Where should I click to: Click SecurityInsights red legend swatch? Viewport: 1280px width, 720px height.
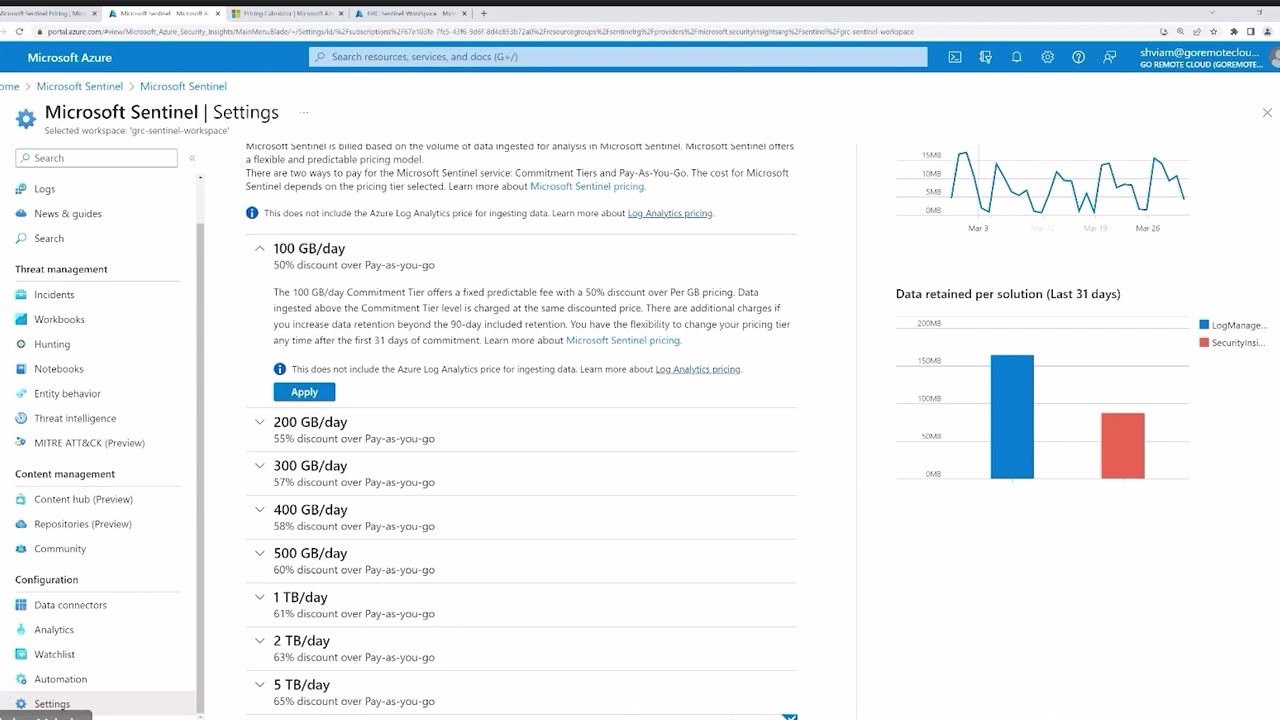coord(1204,342)
